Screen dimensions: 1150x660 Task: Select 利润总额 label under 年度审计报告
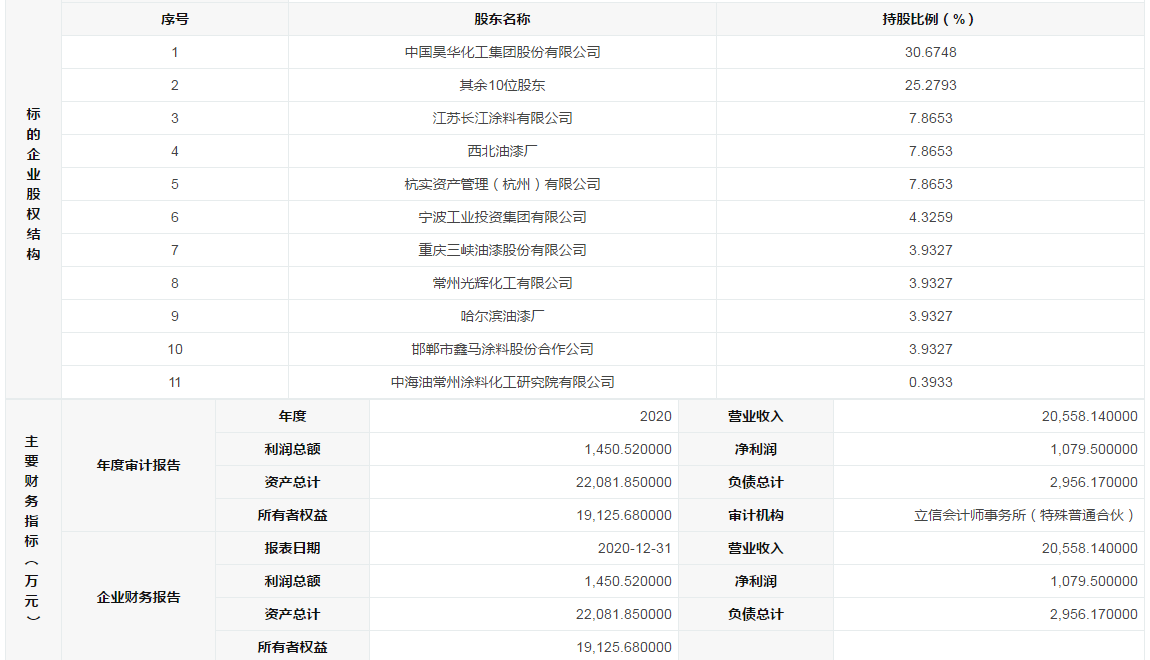click(292, 449)
